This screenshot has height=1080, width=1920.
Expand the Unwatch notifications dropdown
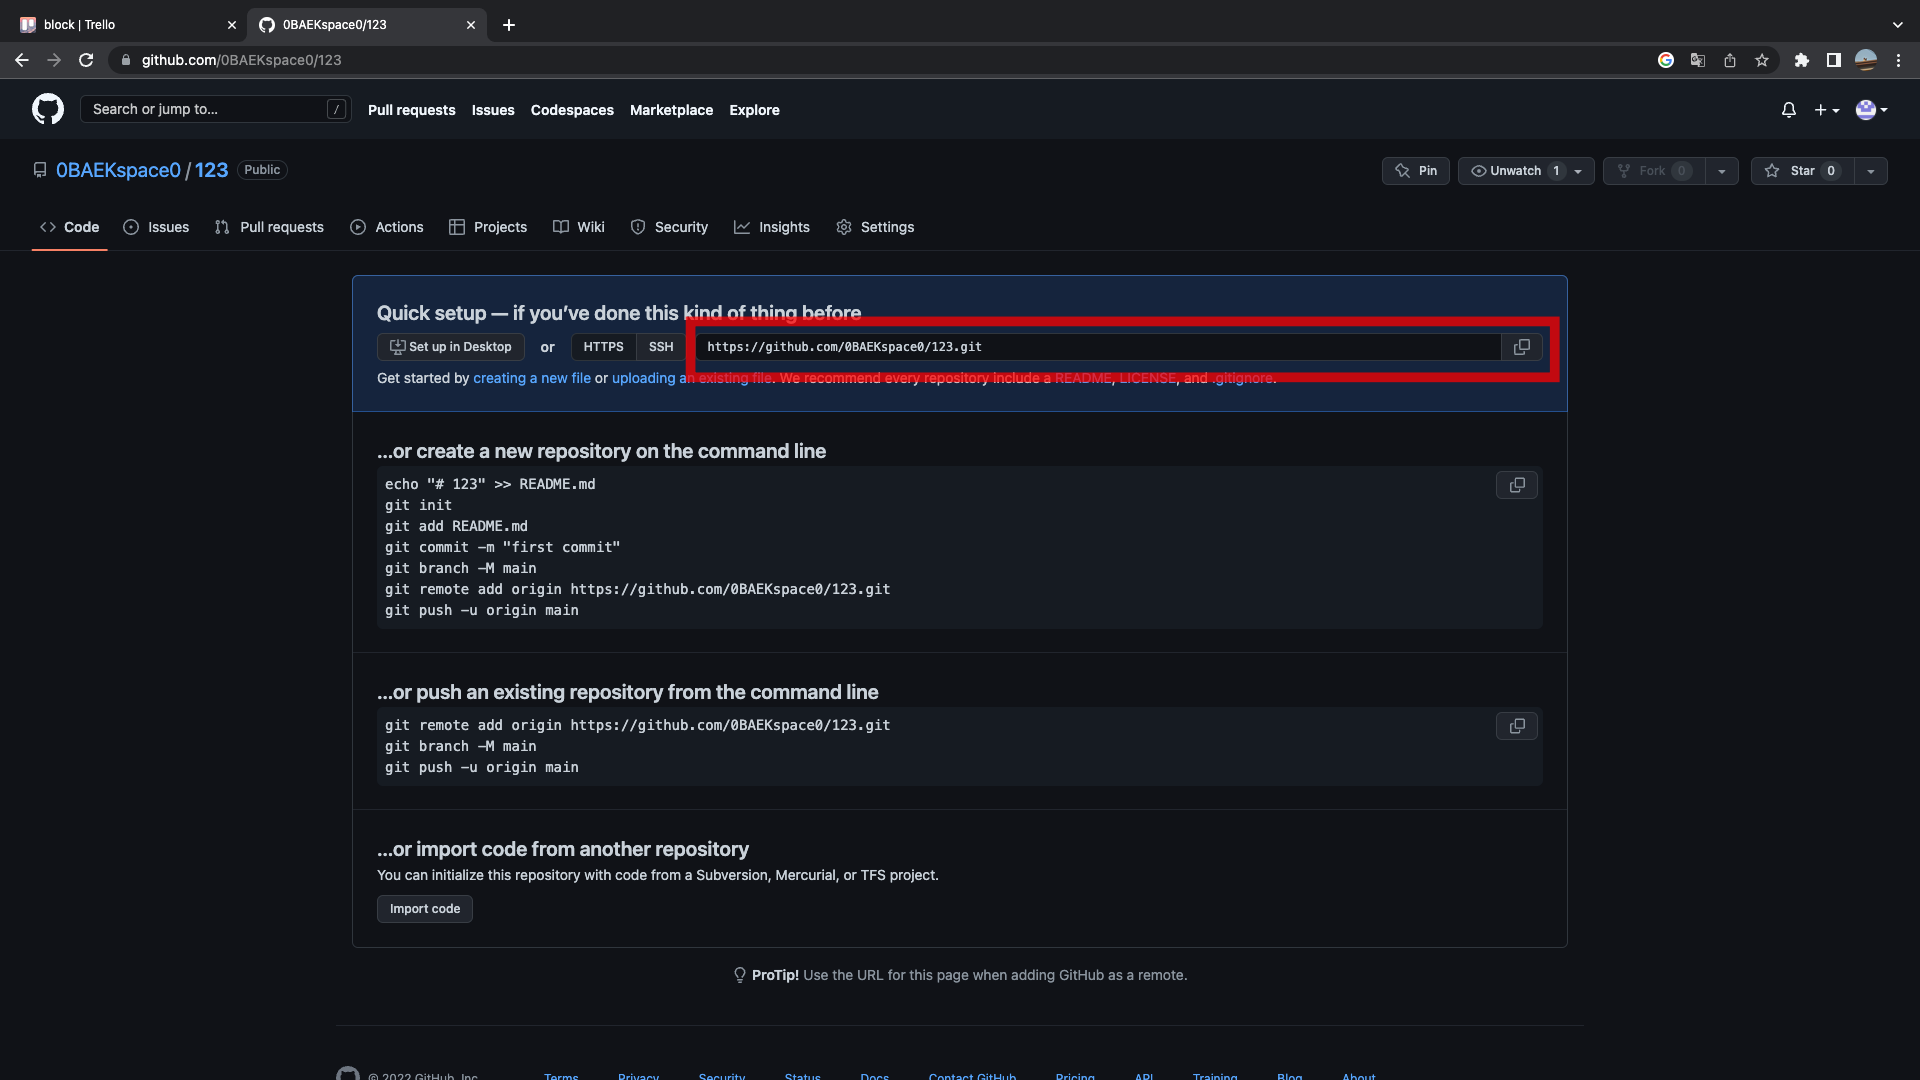tap(1578, 171)
